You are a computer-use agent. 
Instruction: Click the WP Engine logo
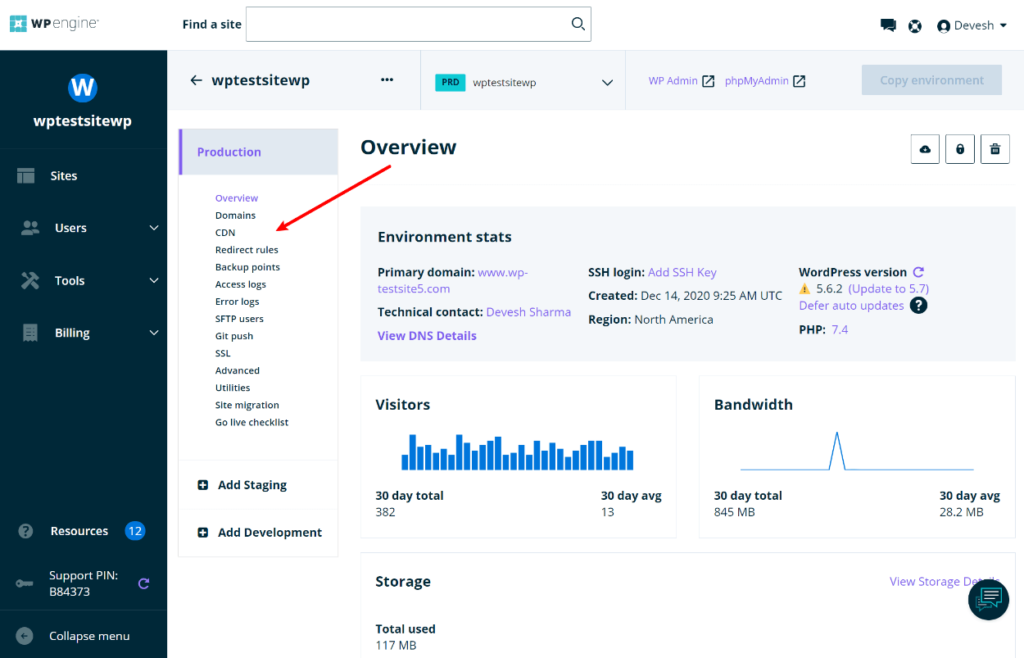tap(53, 22)
